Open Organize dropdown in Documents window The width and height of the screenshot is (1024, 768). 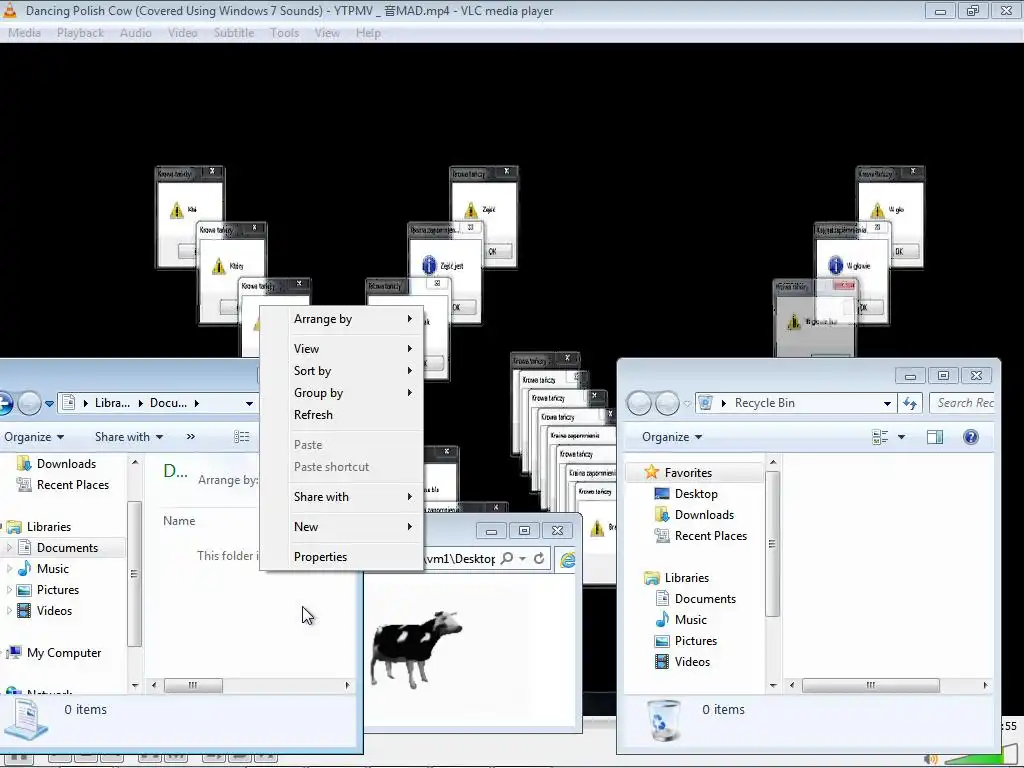coord(34,437)
